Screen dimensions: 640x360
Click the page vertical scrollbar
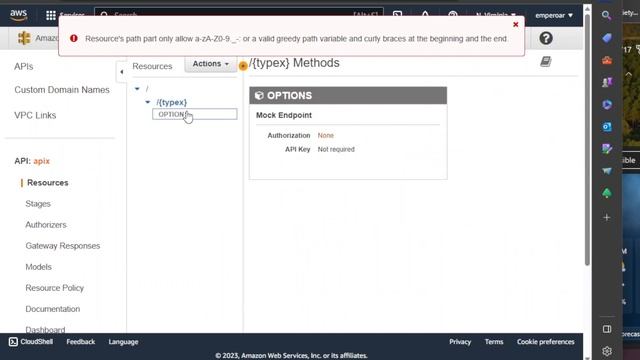pyautogui.click(x=587, y=139)
